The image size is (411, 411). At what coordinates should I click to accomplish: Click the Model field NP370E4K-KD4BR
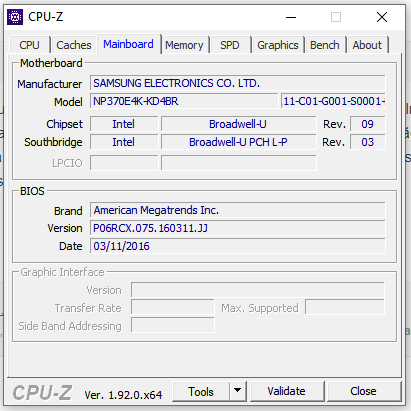pyautogui.click(x=184, y=101)
